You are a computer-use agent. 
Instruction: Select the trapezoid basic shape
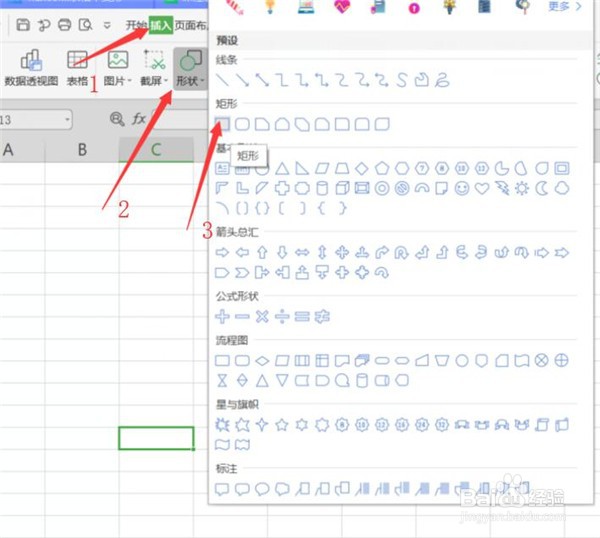pyautogui.click(x=342, y=168)
